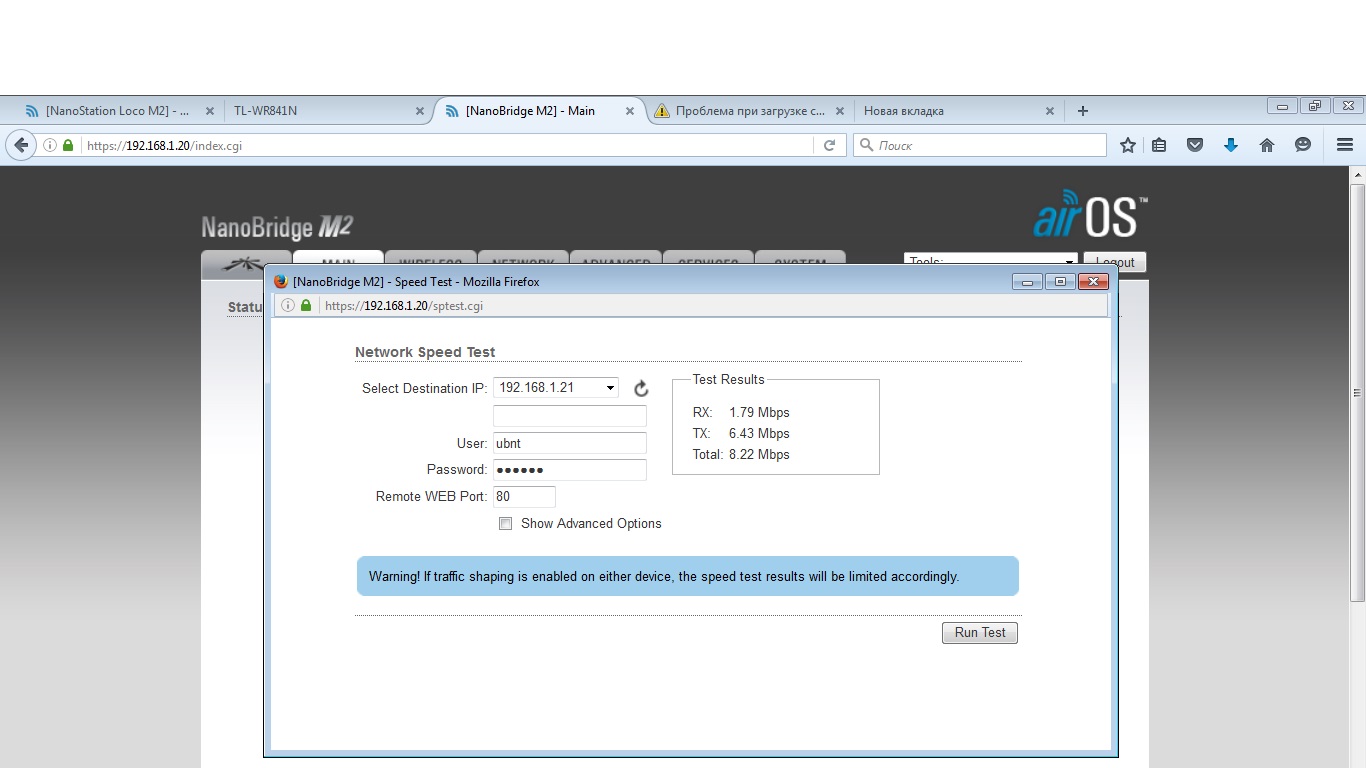Open the smiley-face chat button
1366x768 pixels.
pos(1303,145)
